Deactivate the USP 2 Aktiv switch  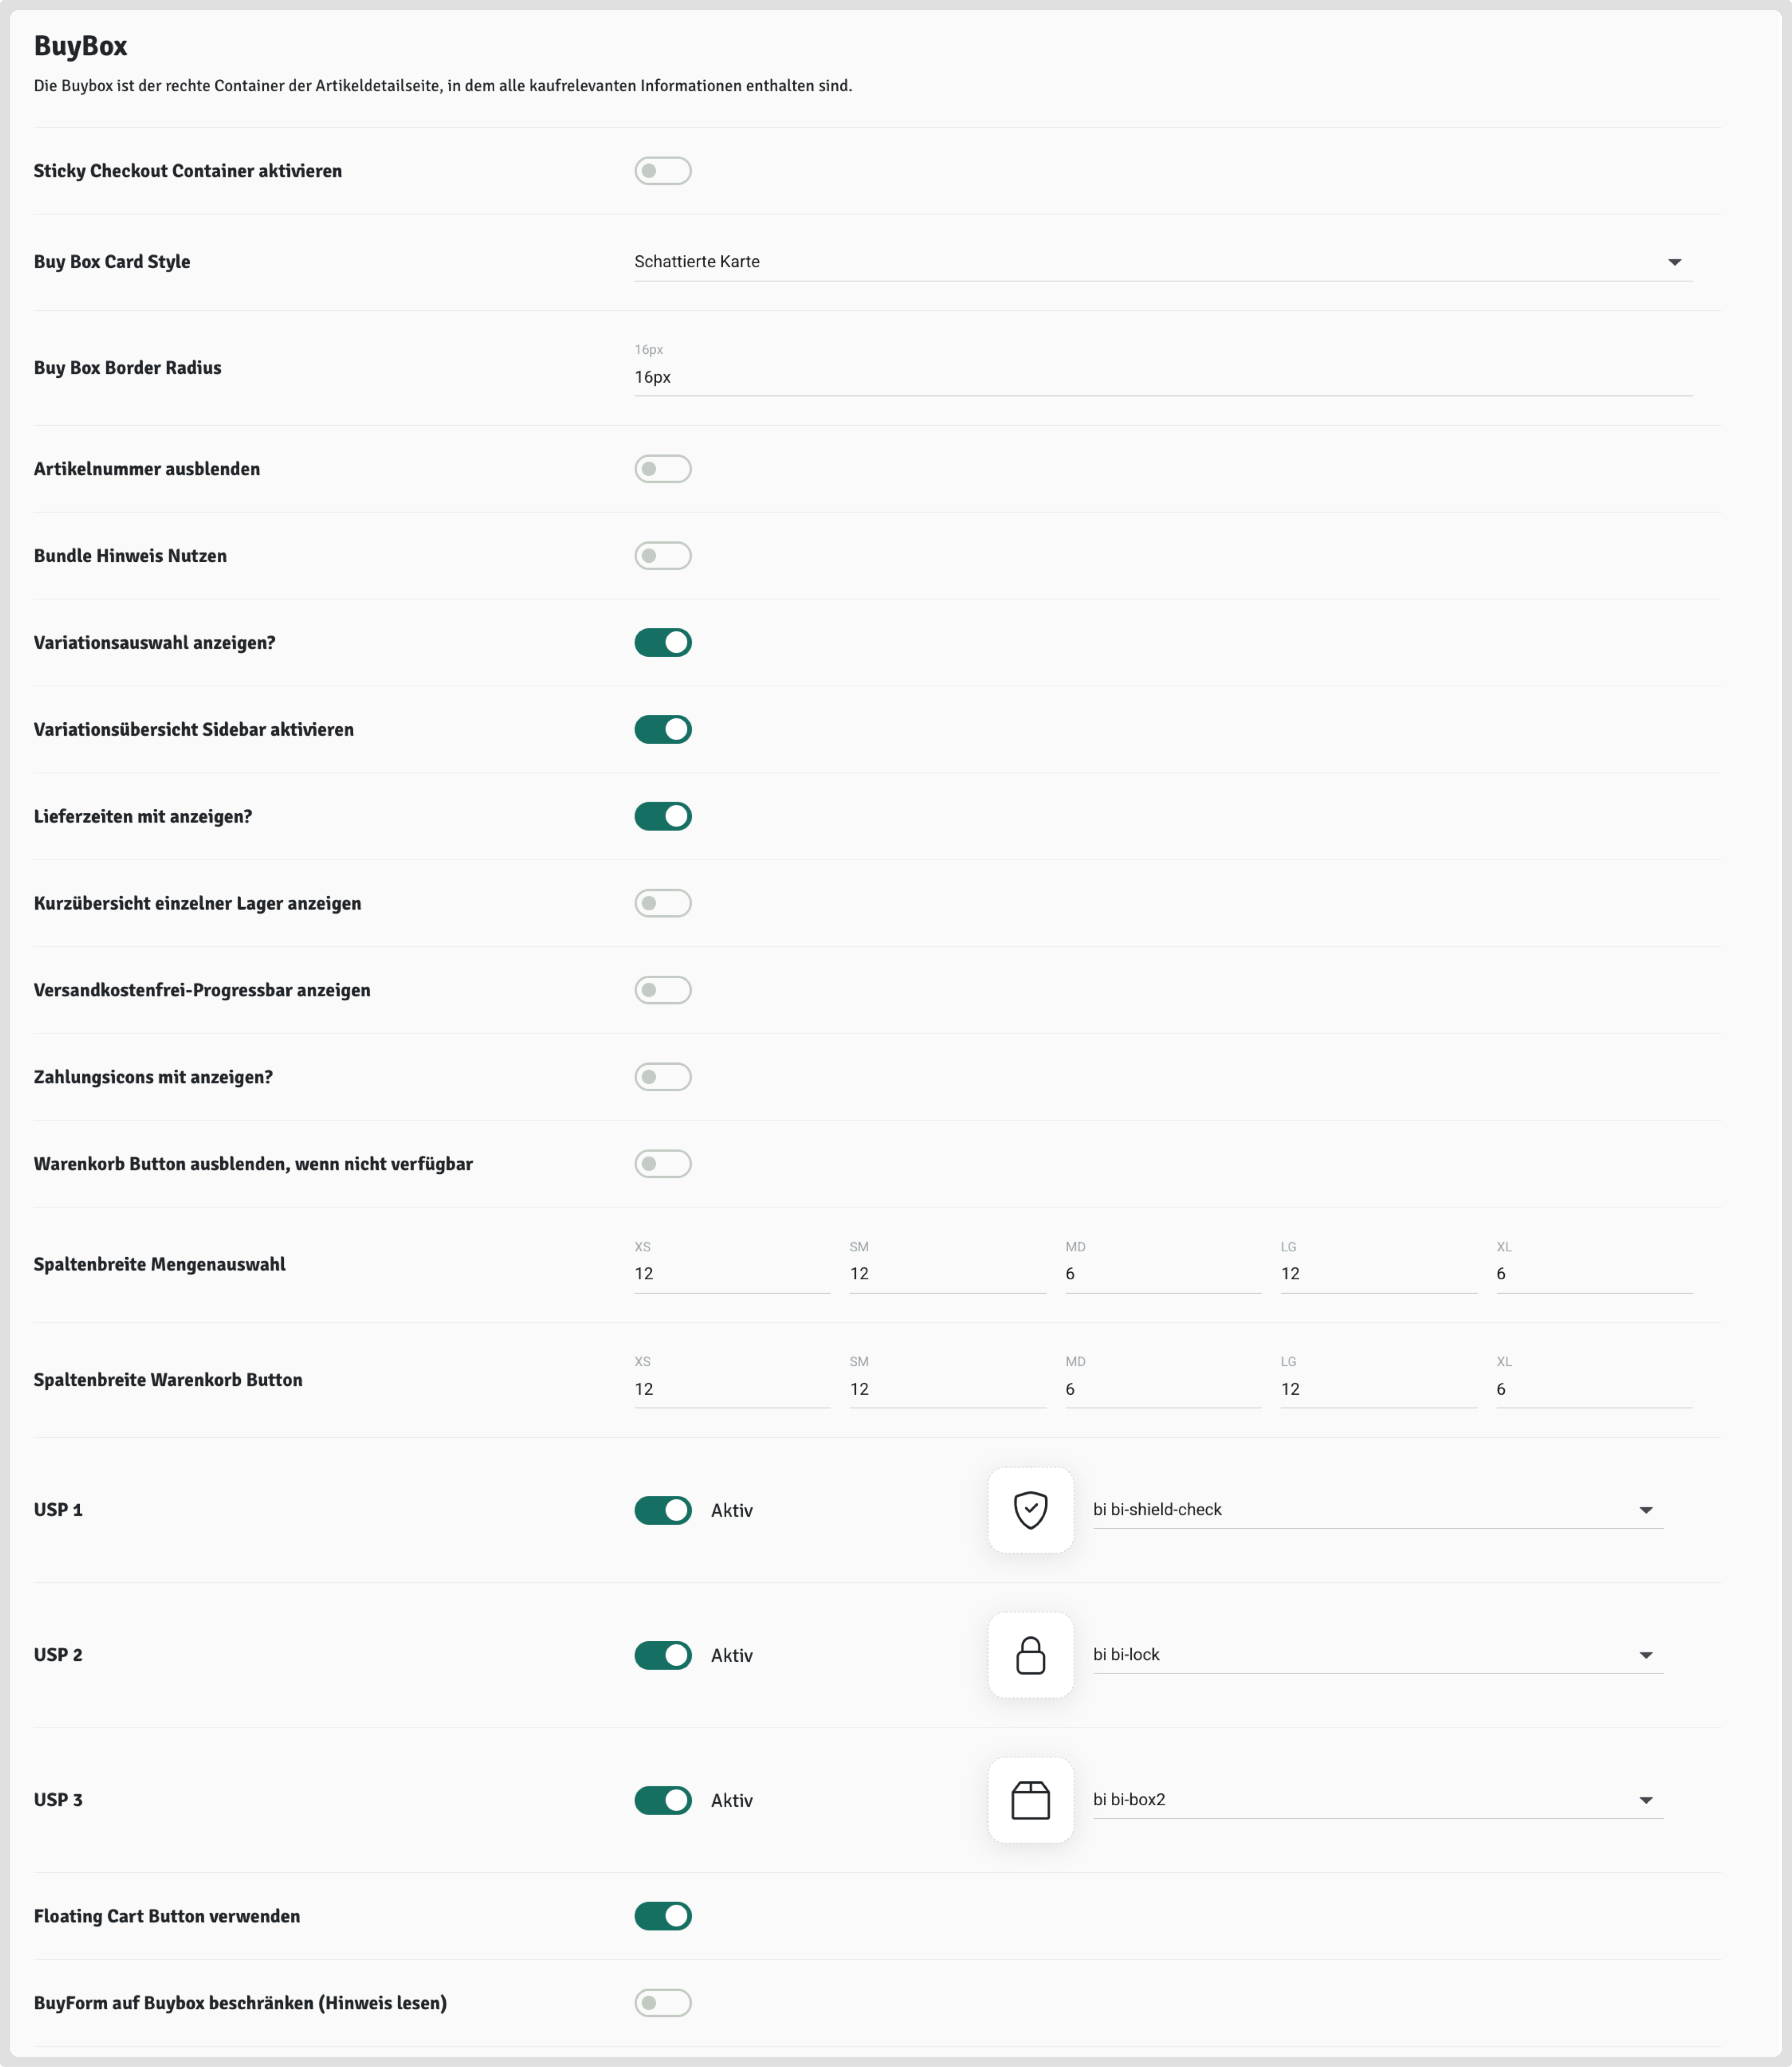662,1655
